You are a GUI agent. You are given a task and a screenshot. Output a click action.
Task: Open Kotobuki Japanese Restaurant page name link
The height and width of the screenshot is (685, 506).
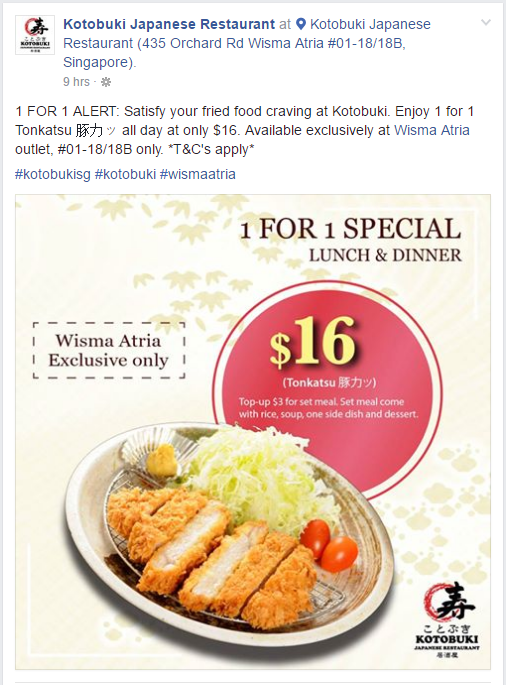click(x=169, y=24)
